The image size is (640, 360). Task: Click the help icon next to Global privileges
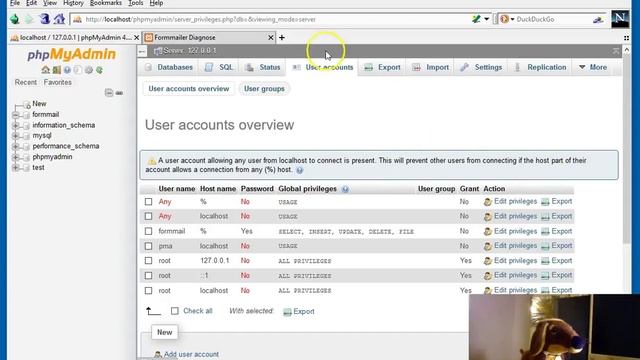coord(345,189)
